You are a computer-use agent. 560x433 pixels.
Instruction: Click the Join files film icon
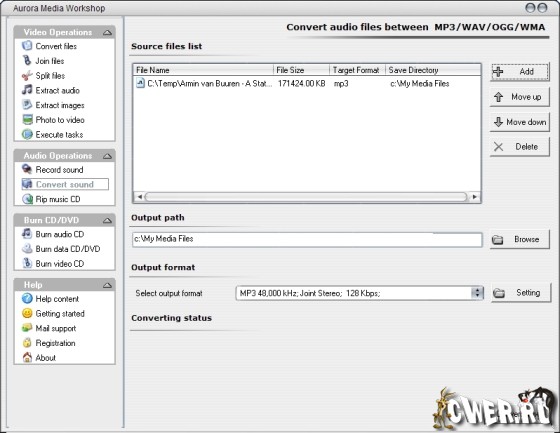[27, 60]
